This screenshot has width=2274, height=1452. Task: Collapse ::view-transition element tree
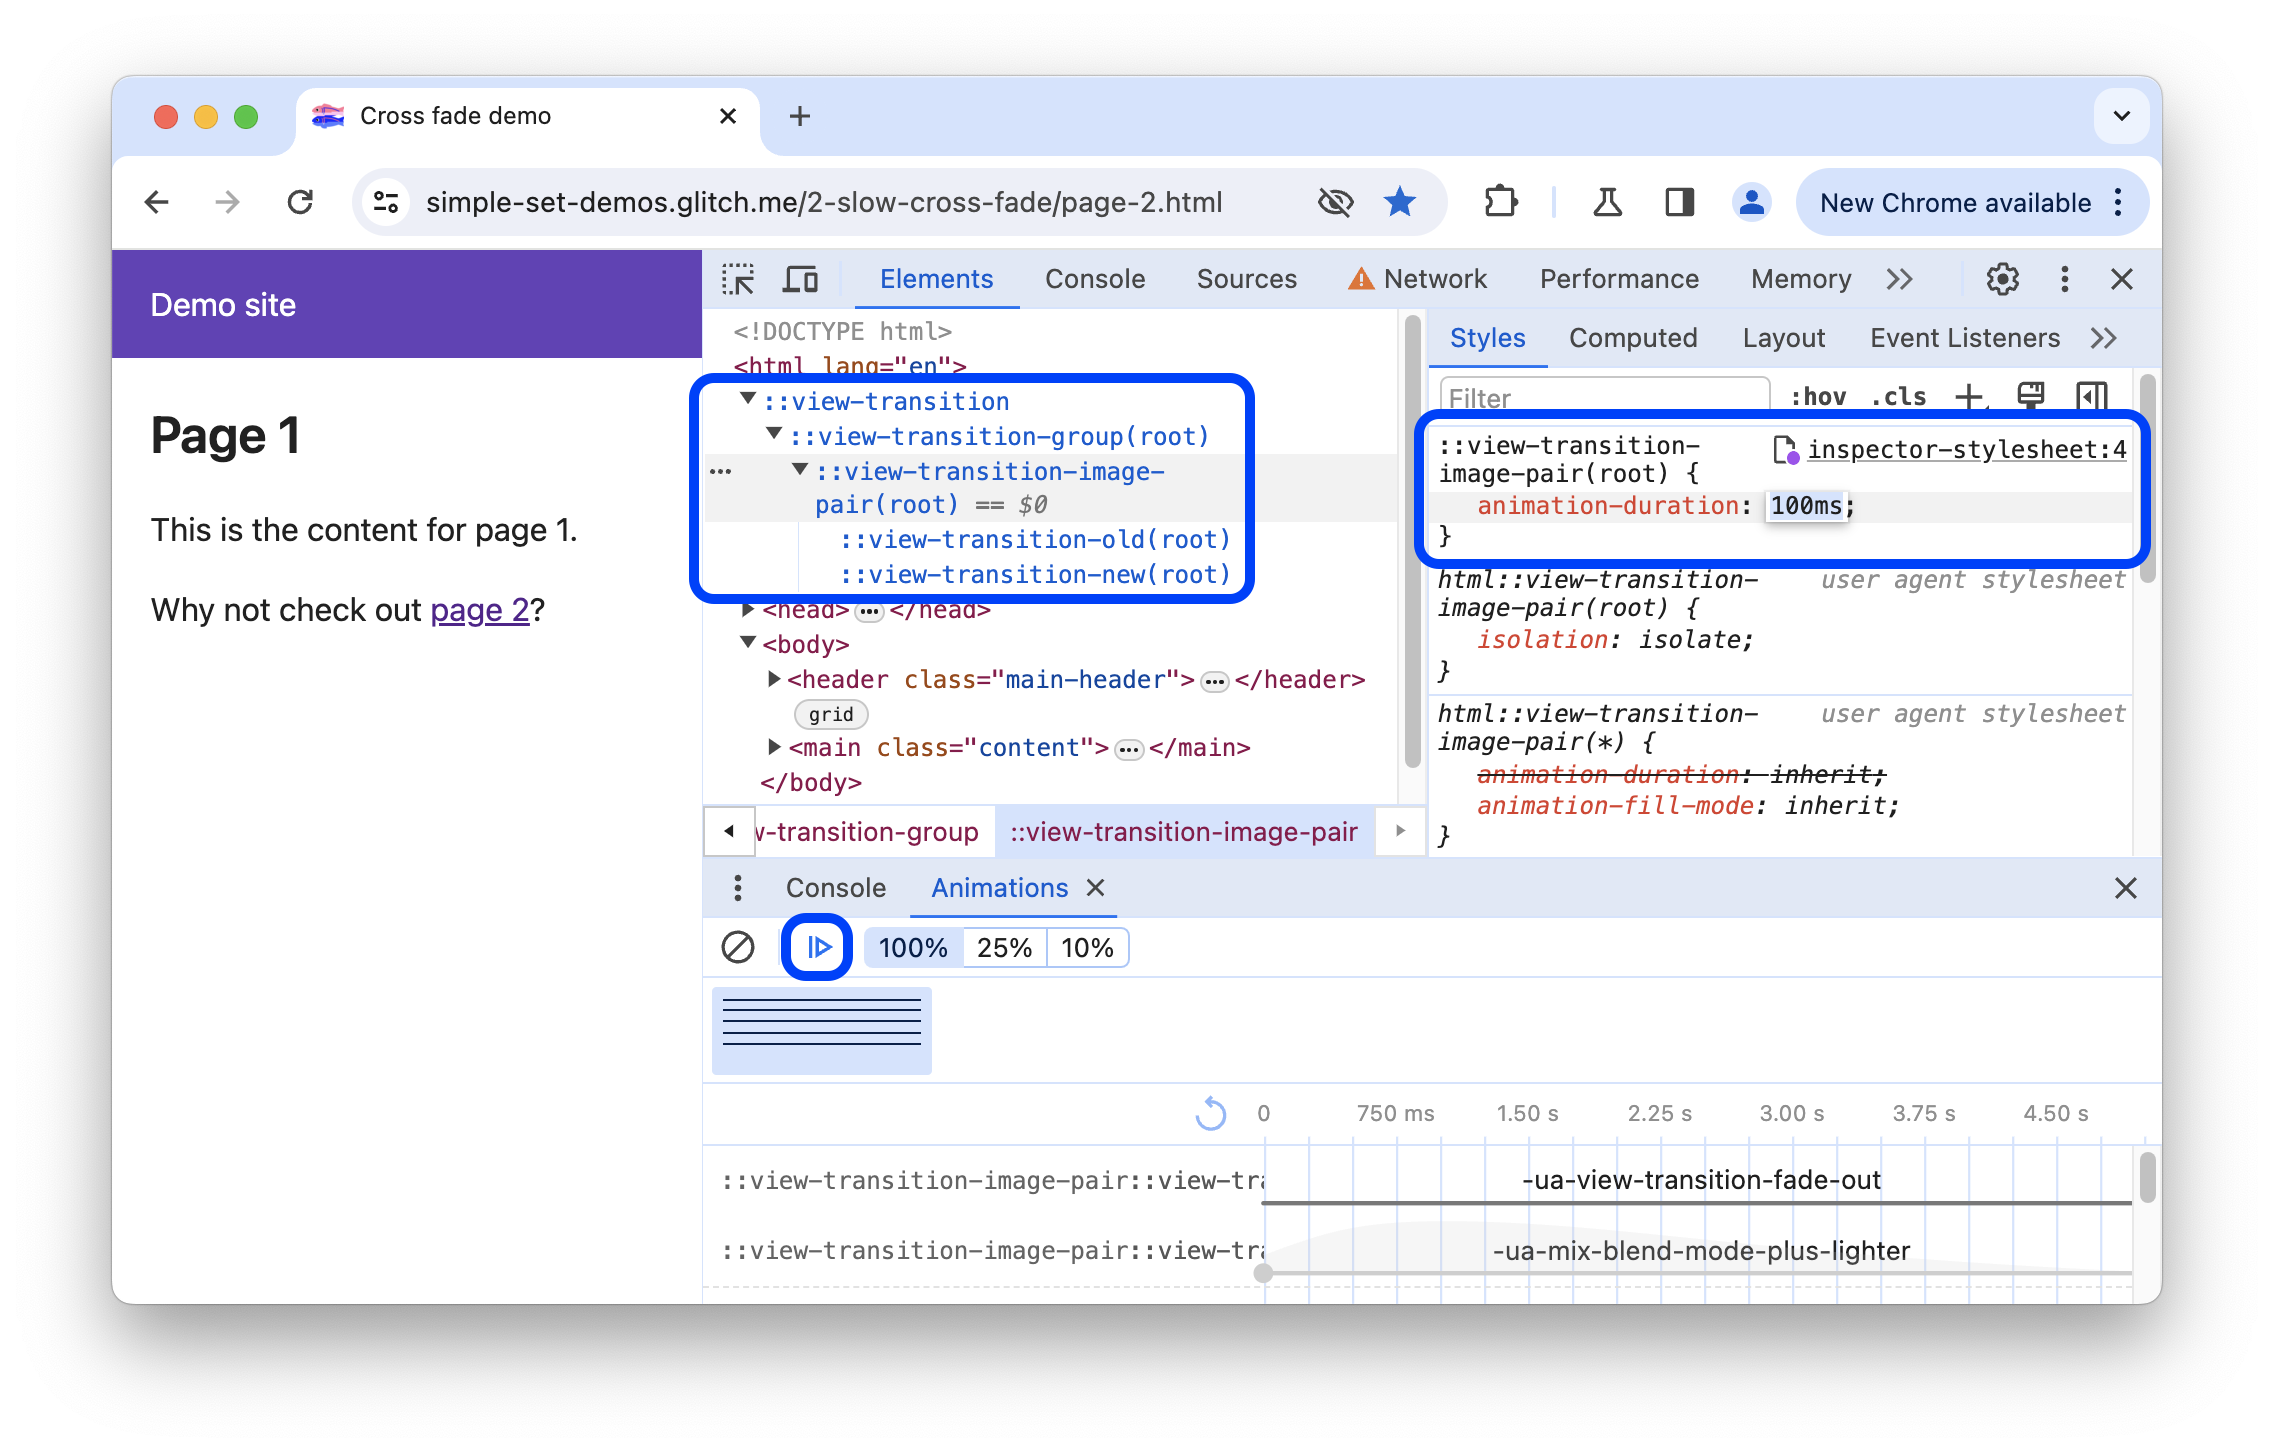click(x=752, y=399)
